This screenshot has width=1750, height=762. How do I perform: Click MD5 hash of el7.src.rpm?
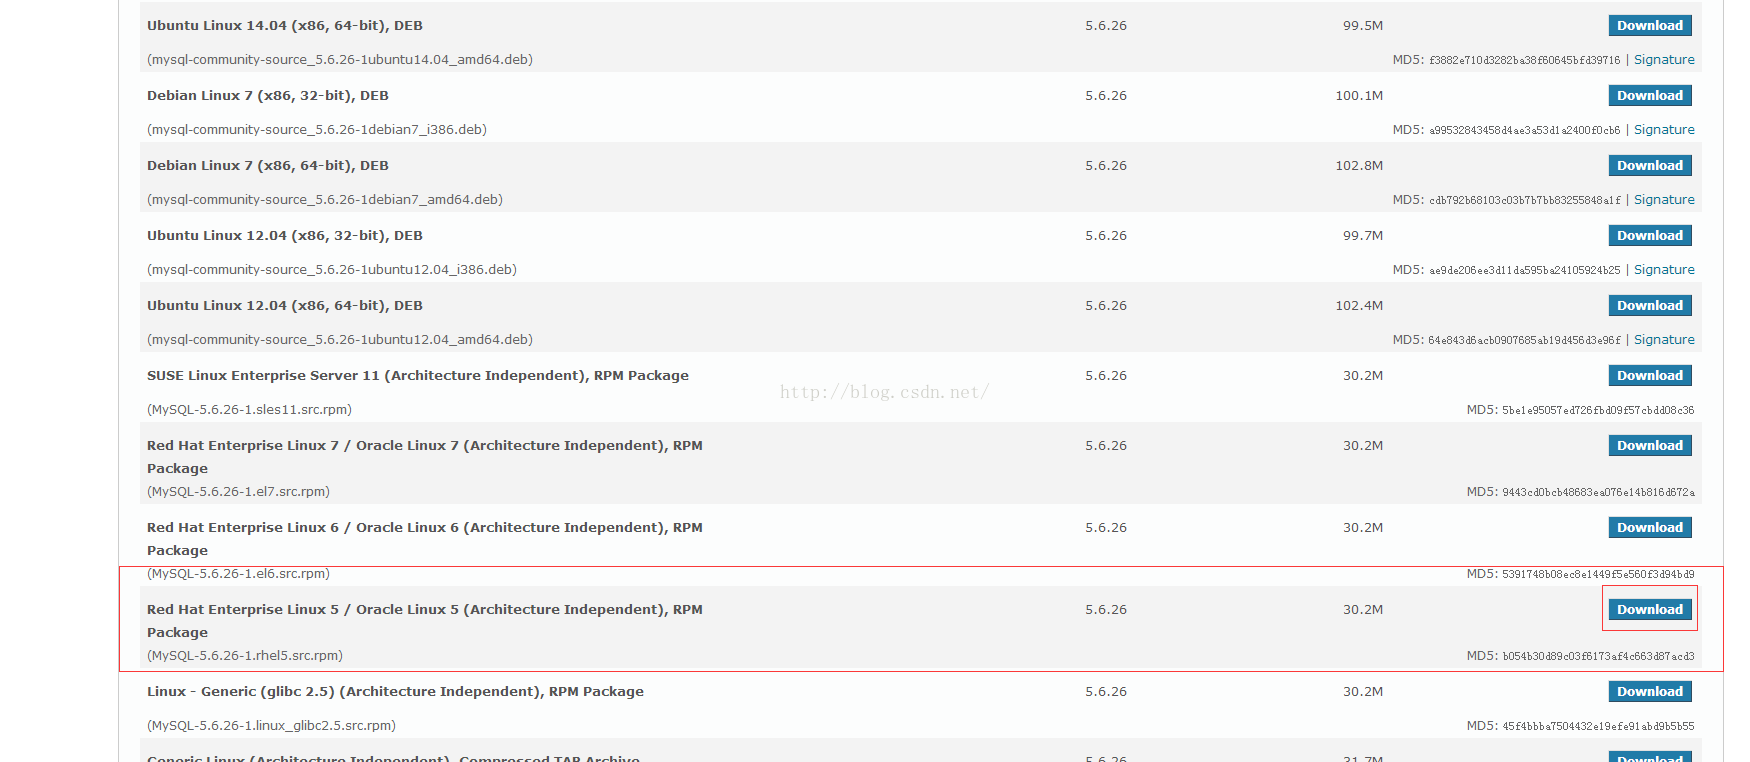point(1598,492)
